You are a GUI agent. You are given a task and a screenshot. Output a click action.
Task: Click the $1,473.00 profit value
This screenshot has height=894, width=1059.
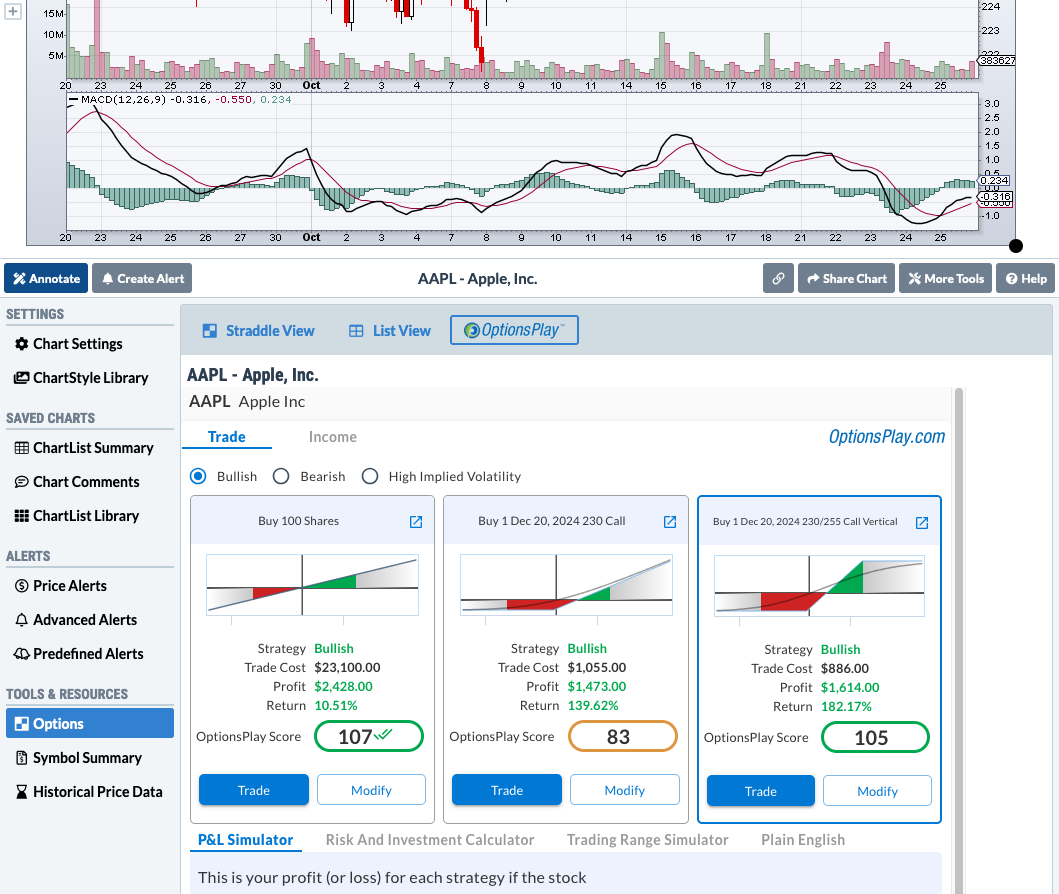[x=596, y=686]
